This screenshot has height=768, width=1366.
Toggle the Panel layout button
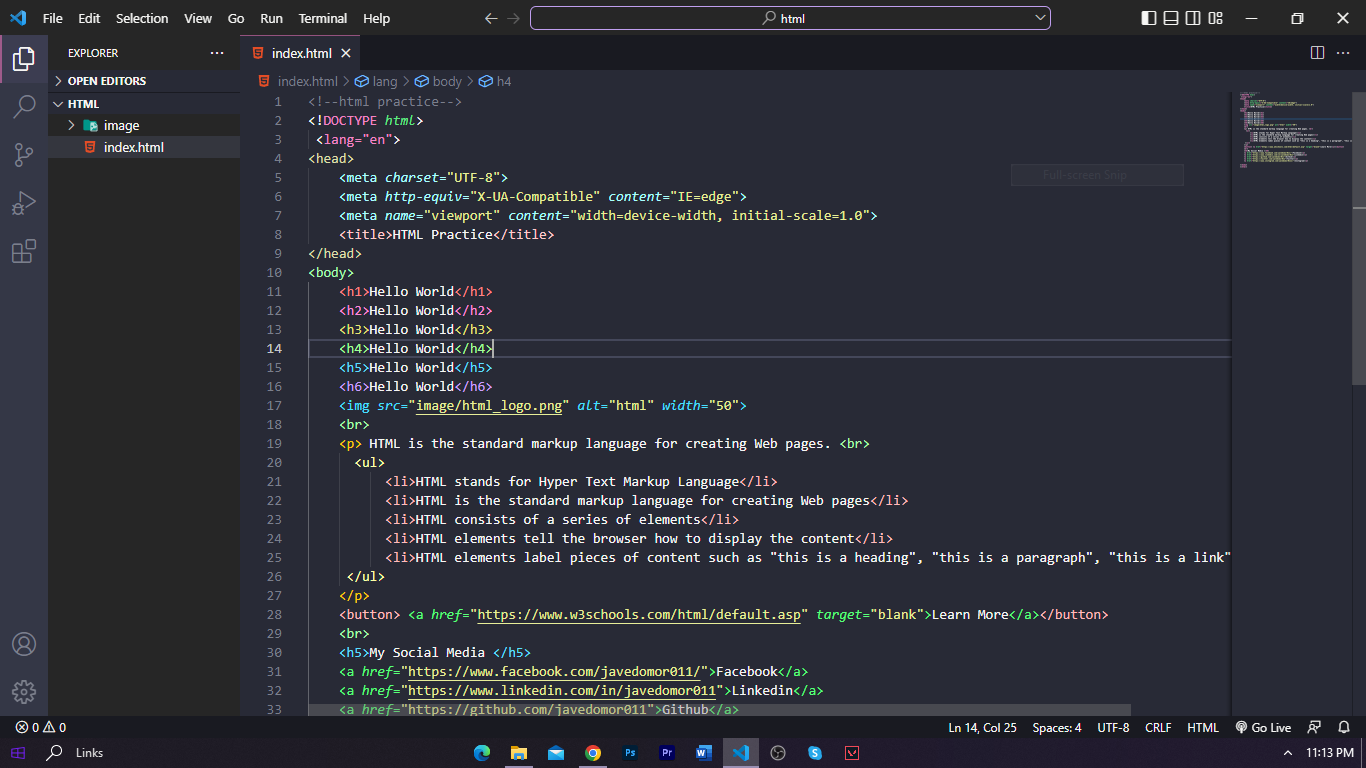[1171, 18]
